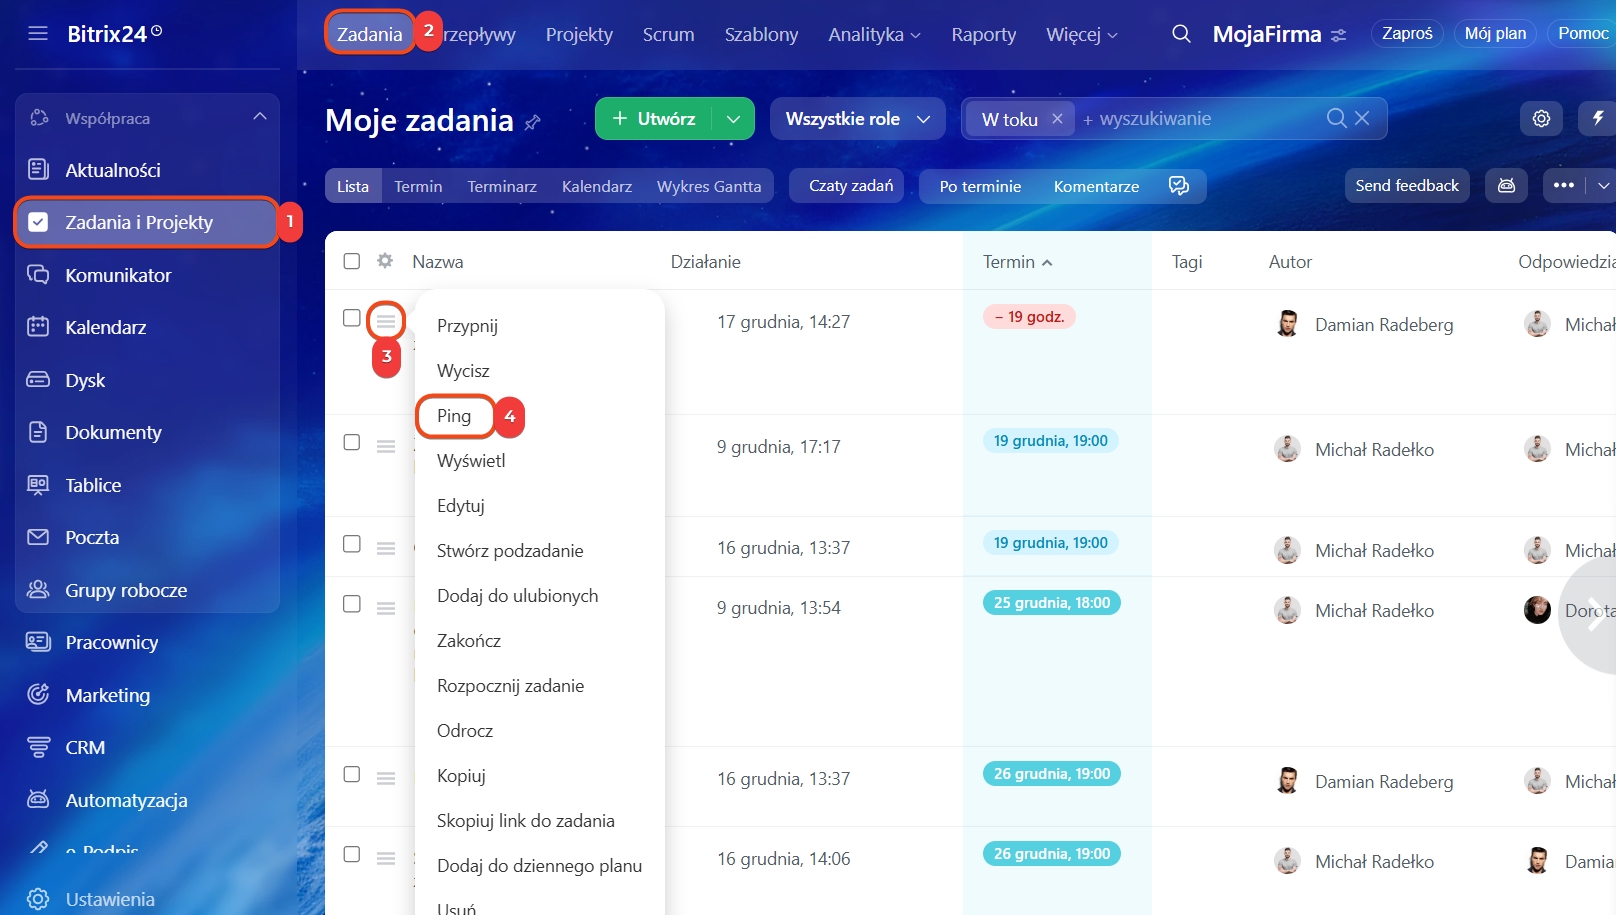Viewport: 1616px width, 915px height.
Task: Open task list settings gear icon
Action: (x=1541, y=119)
